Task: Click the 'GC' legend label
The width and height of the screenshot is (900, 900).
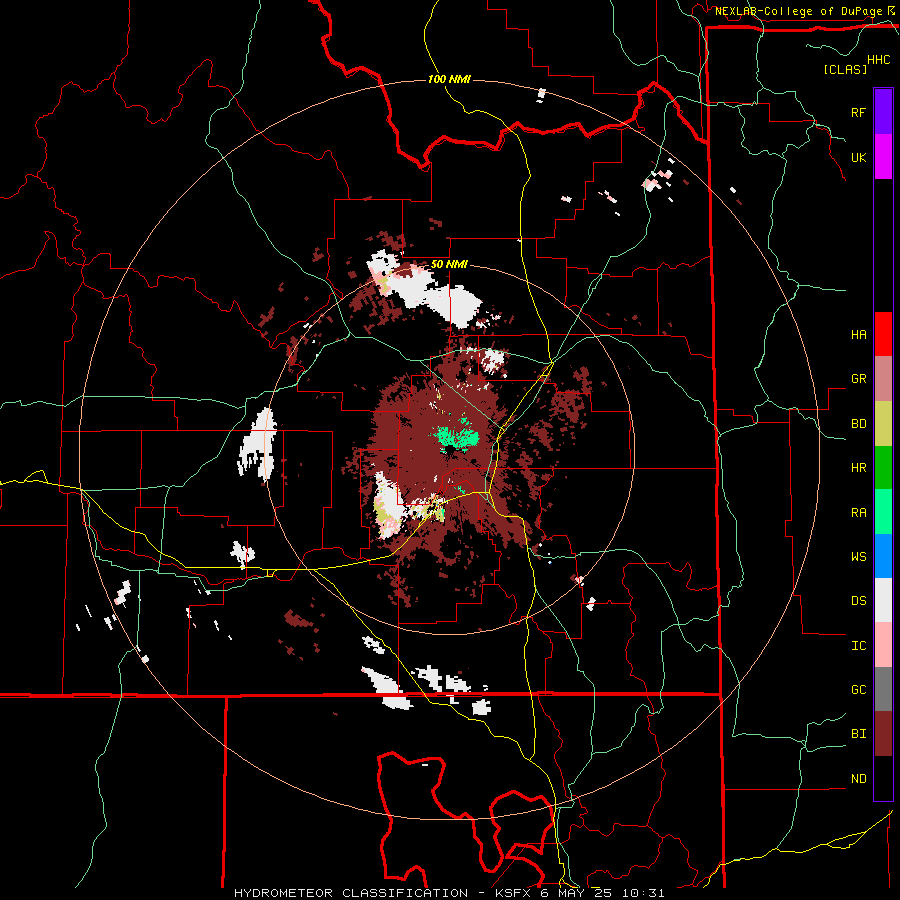Action: 858,689
